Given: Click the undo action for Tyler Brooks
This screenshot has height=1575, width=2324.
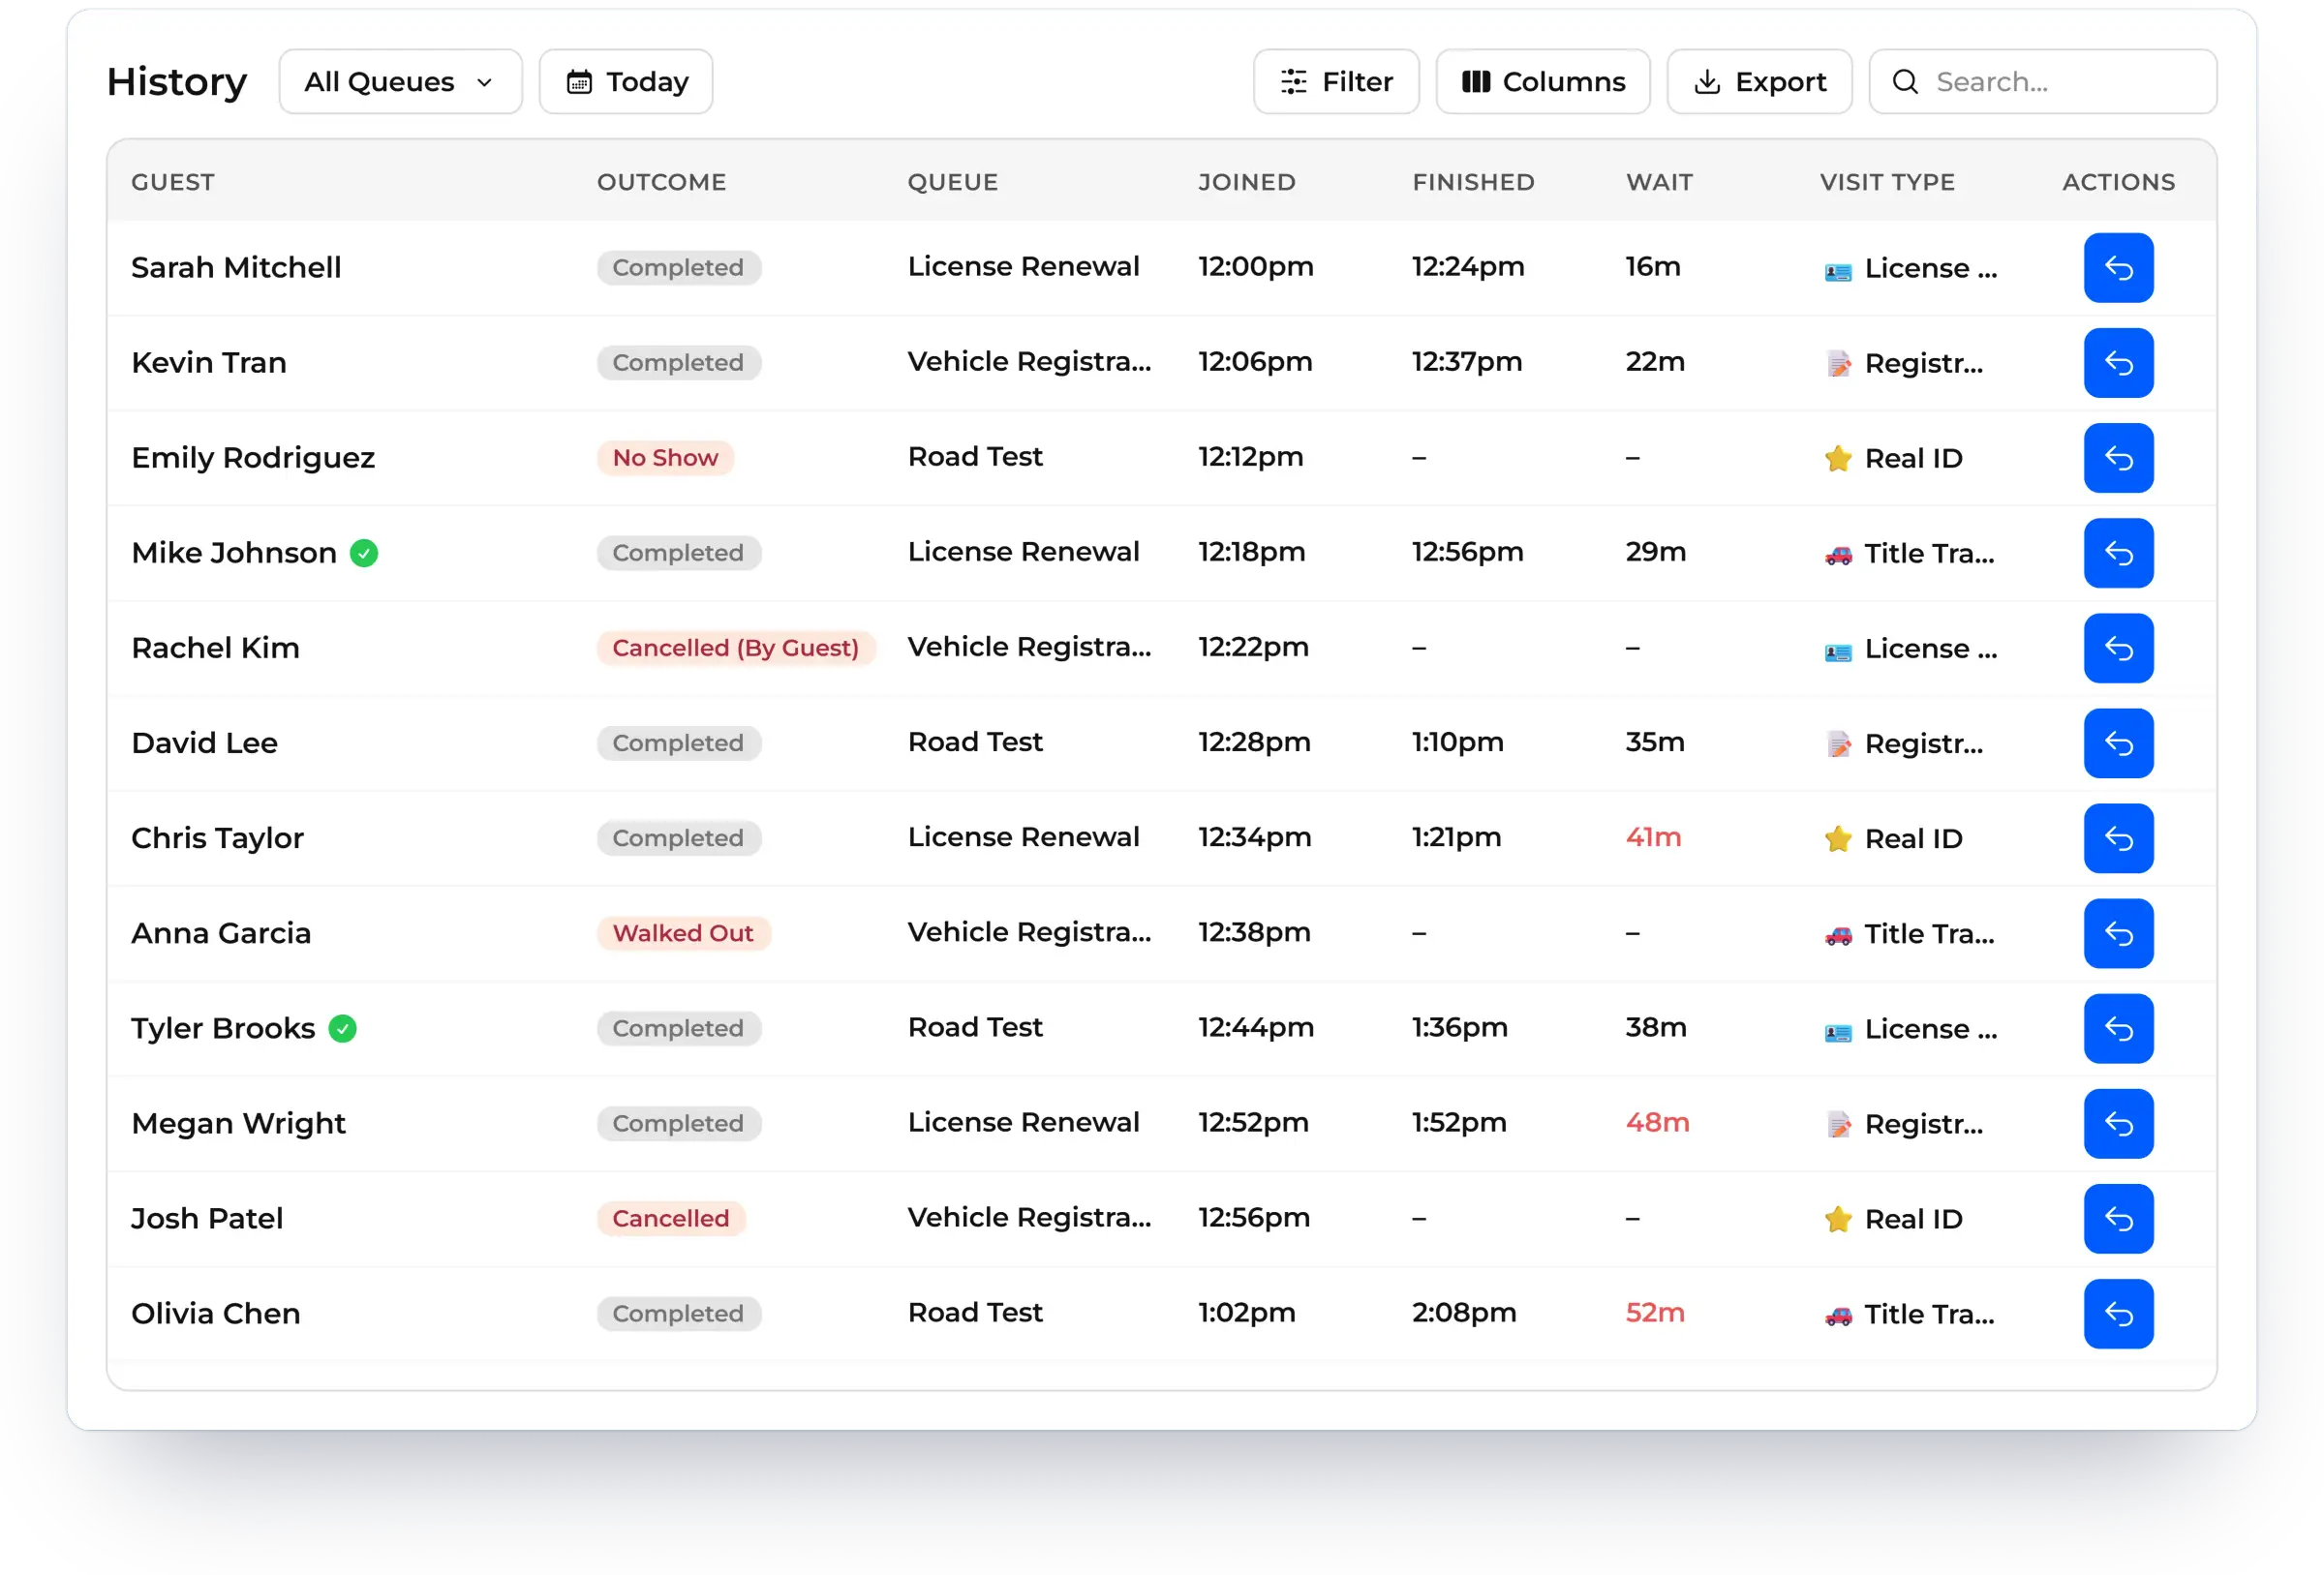Looking at the screenshot, I should click(2118, 1028).
